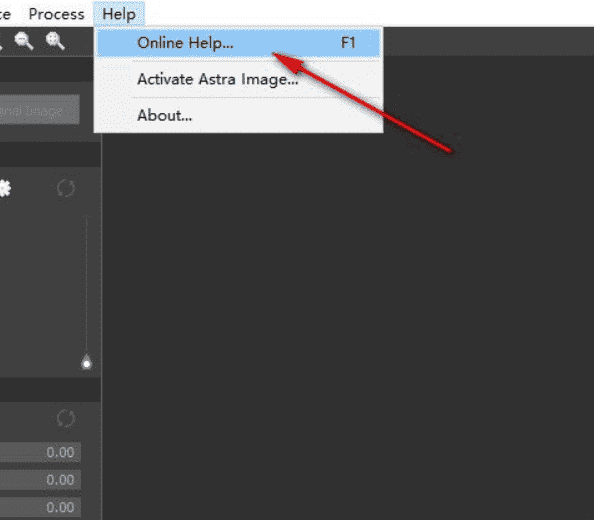Click the lower circular reset arrows icon
The width and height of the screenshot is (594, 520).
coord(66,418)
